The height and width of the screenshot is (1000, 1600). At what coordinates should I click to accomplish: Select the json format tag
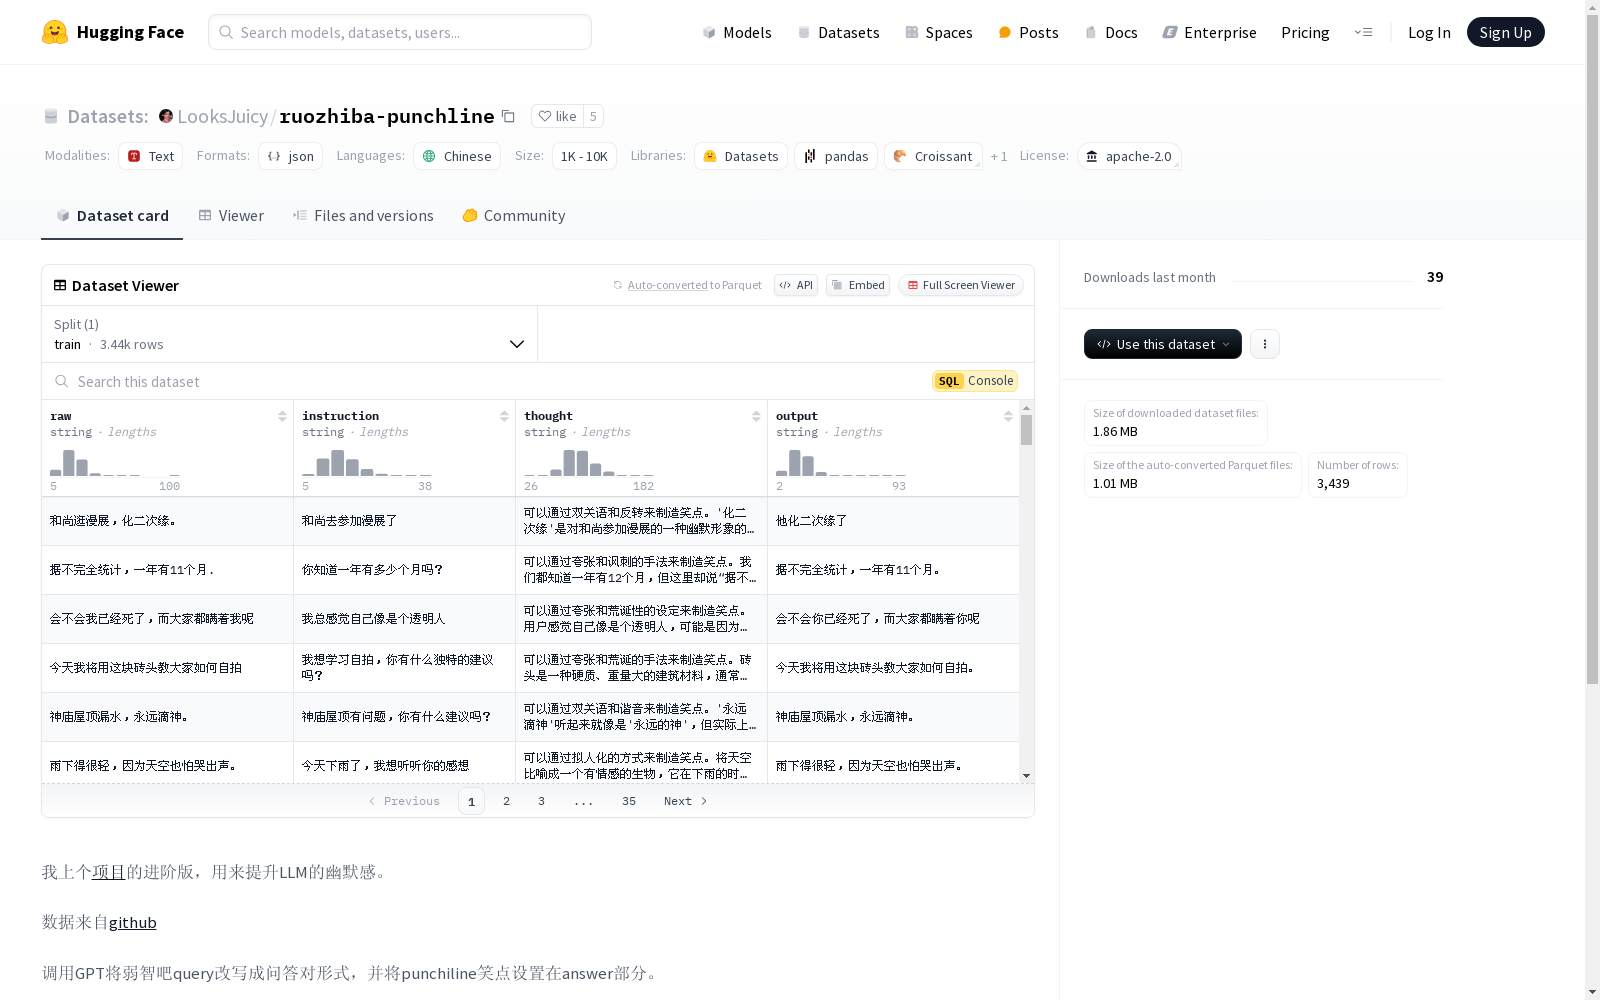290,156
